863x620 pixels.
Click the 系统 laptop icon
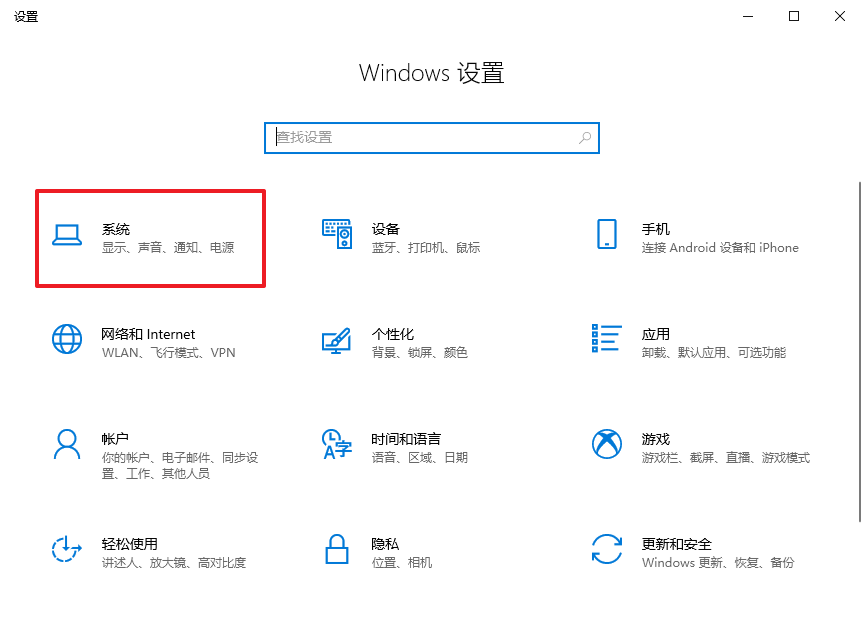(66, 234)
